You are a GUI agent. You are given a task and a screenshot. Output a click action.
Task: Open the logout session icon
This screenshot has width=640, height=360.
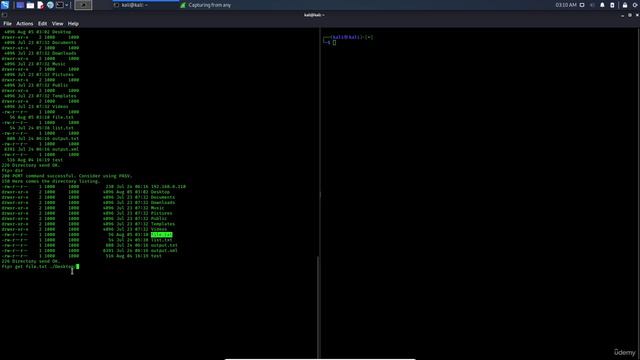(636, 5)
